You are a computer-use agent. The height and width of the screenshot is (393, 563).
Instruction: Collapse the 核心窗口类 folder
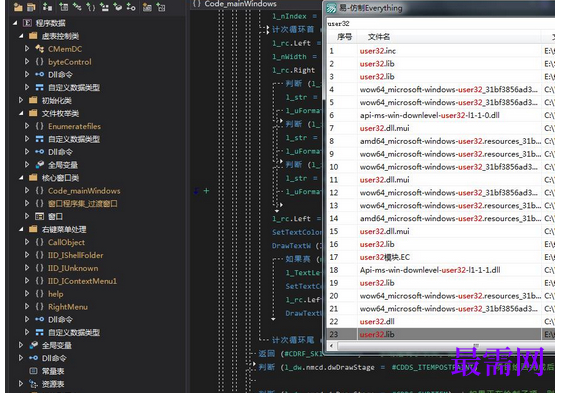coord(21,177)
